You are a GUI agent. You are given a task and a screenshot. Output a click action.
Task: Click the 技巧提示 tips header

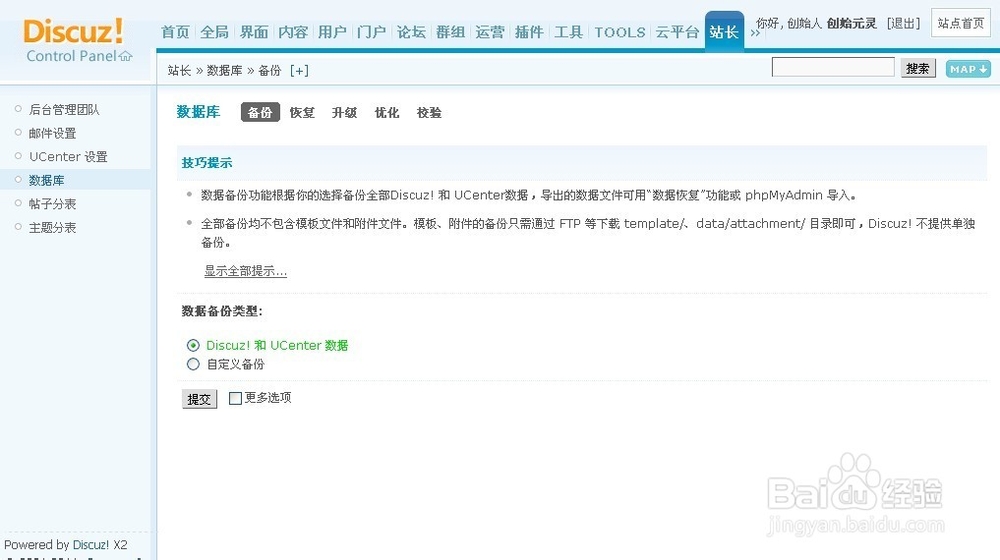coord(207,163)
